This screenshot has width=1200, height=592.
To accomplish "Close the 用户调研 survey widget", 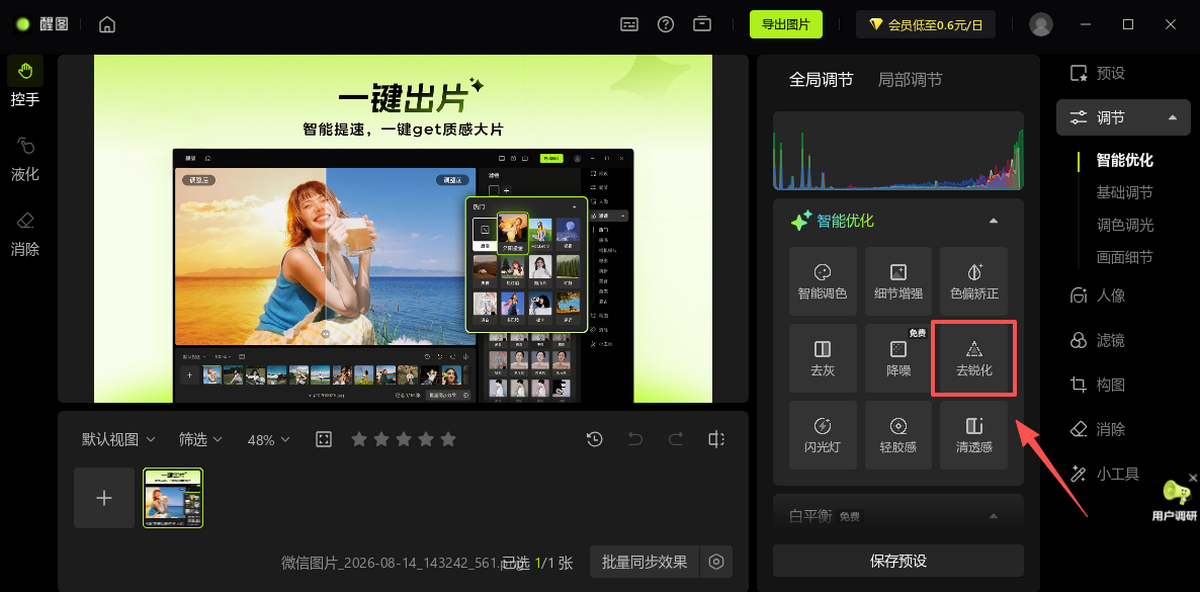I will coord(1193,478).
